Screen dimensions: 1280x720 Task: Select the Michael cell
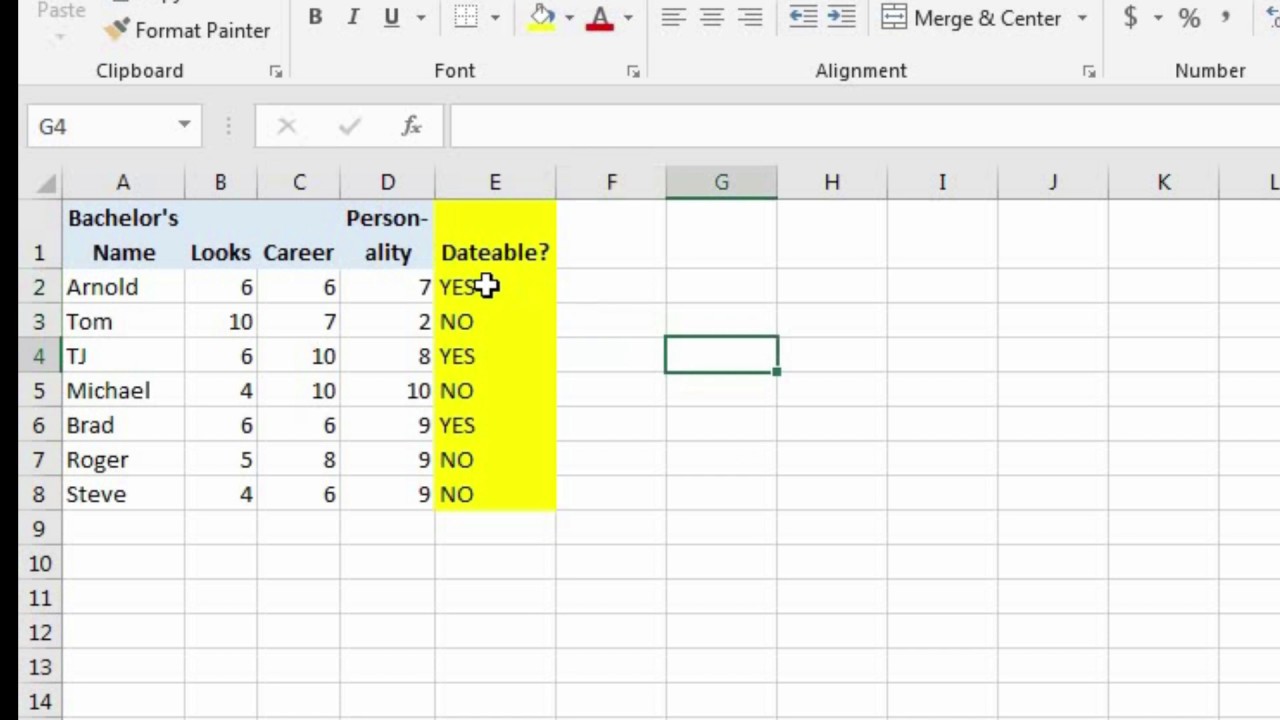123,391
